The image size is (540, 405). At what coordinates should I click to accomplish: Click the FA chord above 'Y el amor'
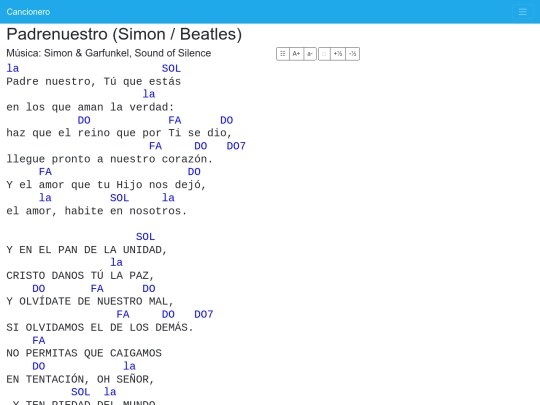click(x=45, y=172)
